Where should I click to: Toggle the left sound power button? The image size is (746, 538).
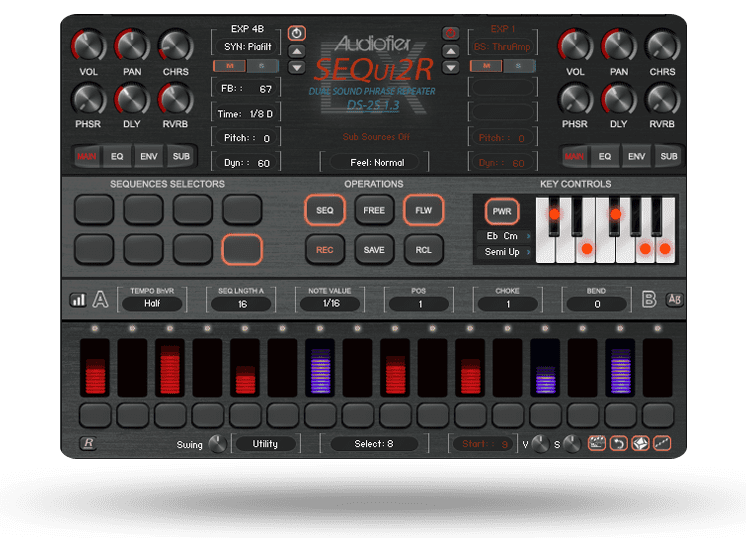(296, 32)
